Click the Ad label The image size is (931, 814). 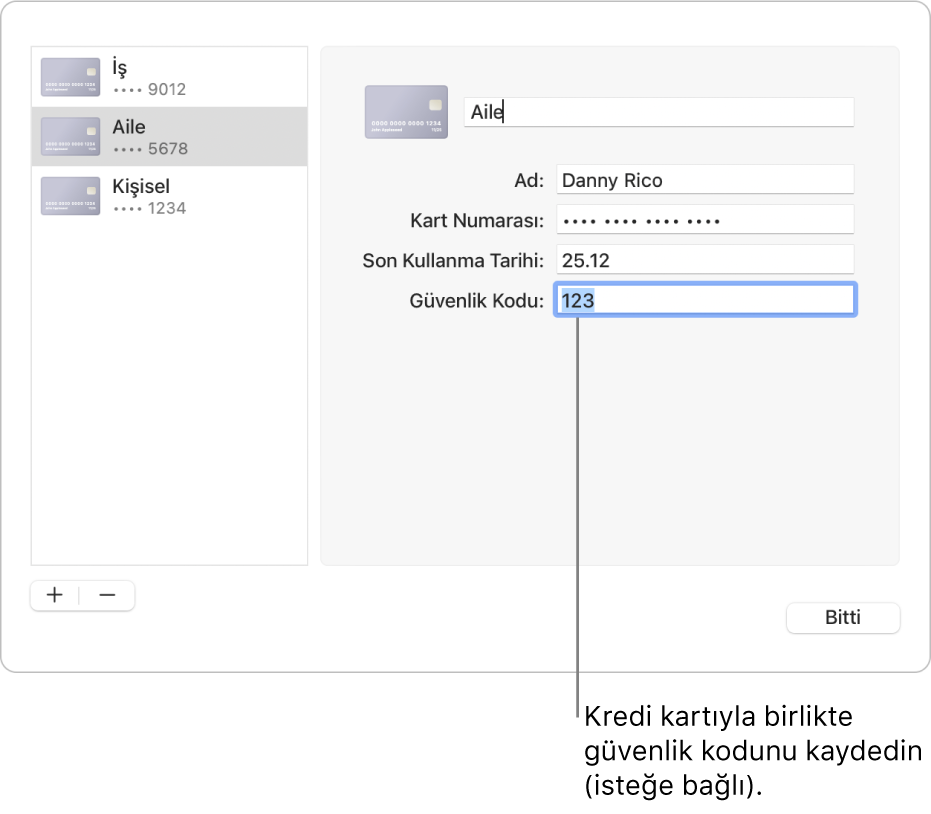click(528, 181)
